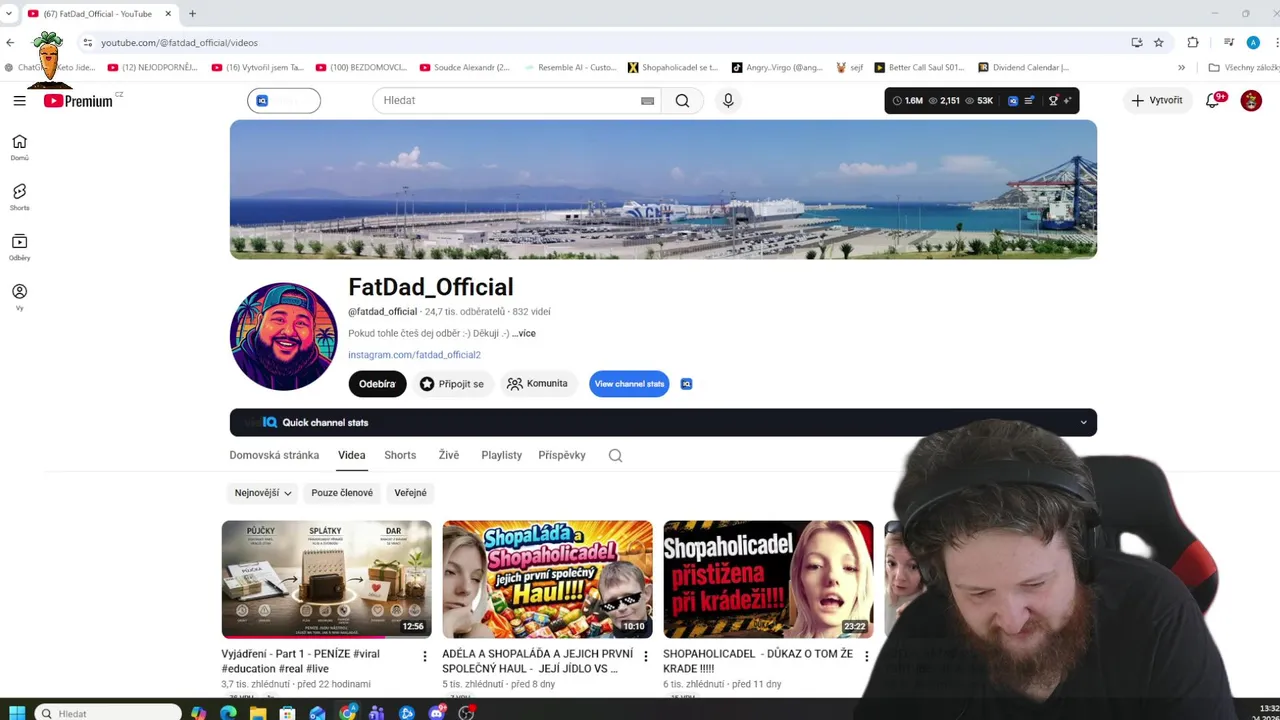Open the Vy profile section in sidebar
Screen dimensions: 1280x720
click(19, 297)
